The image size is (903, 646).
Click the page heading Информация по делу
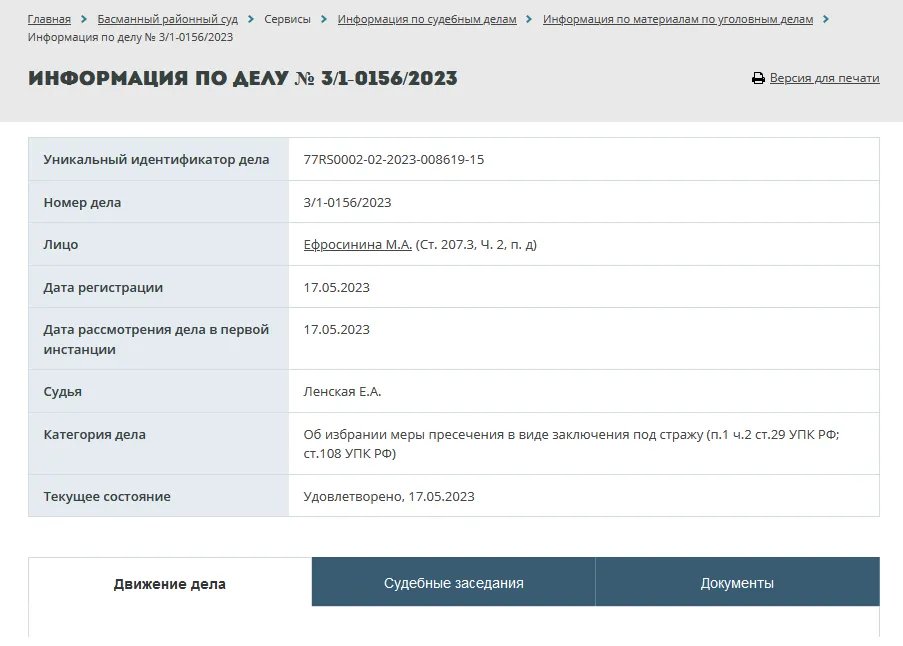coord(242,79)
